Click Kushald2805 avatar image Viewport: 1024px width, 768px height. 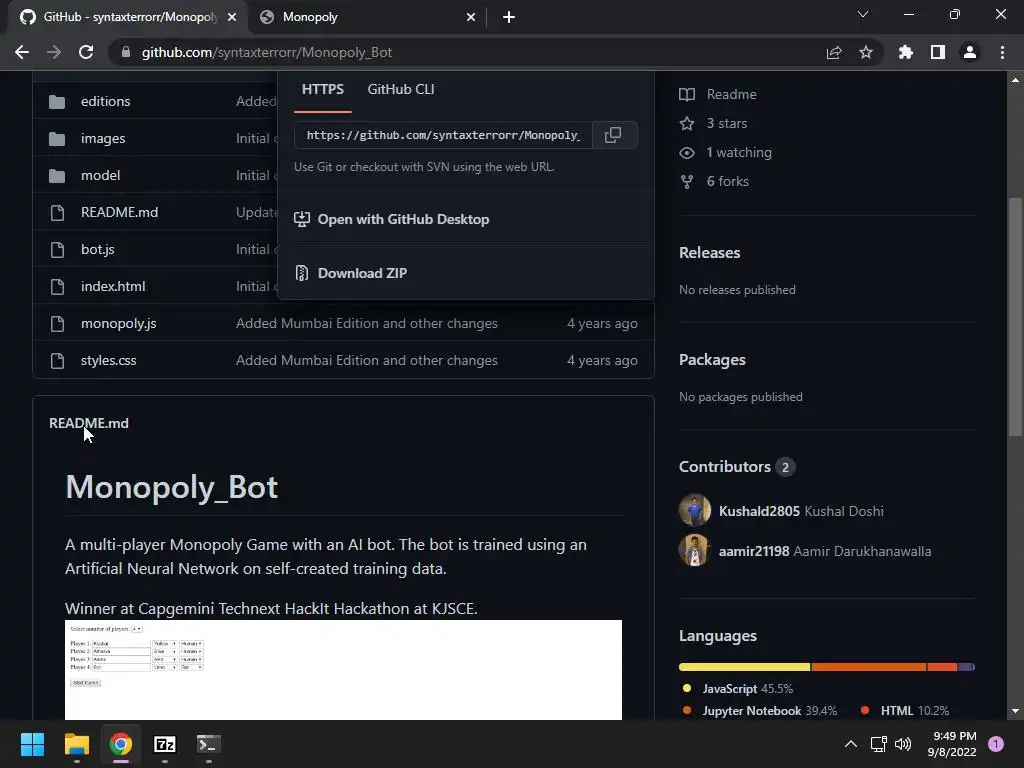point(695,510)
